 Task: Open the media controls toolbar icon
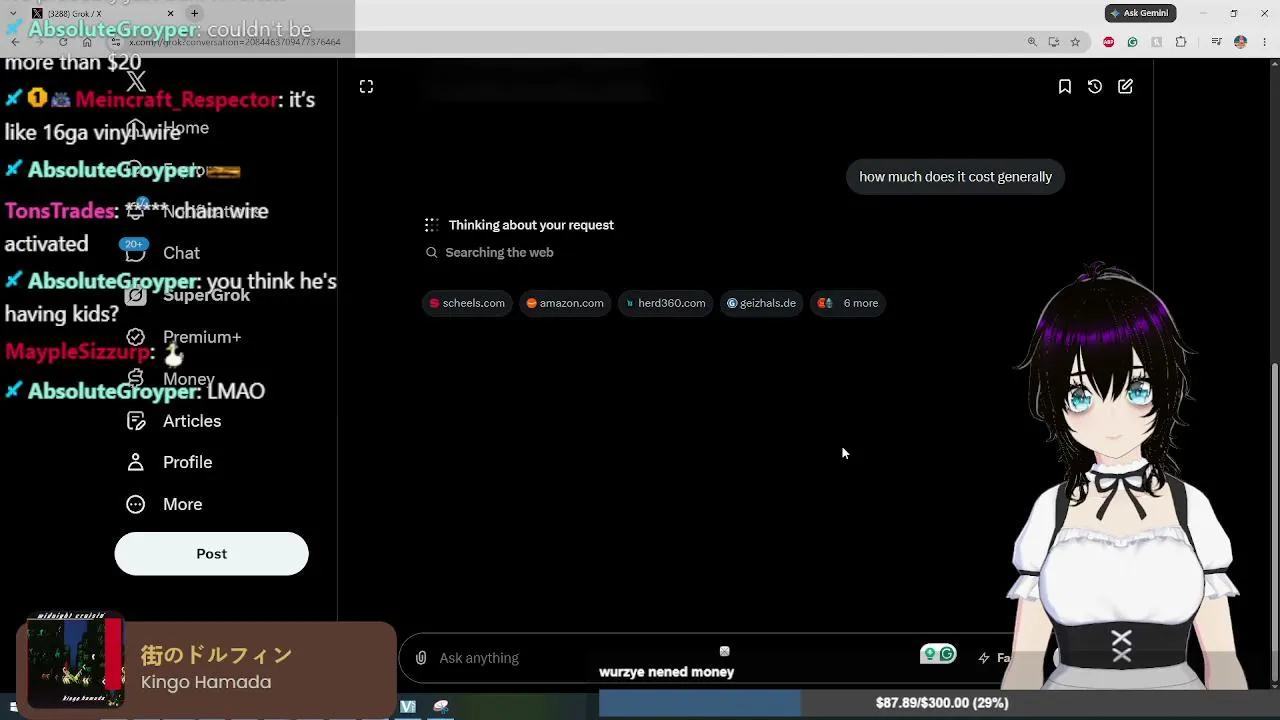(1216, 42)
